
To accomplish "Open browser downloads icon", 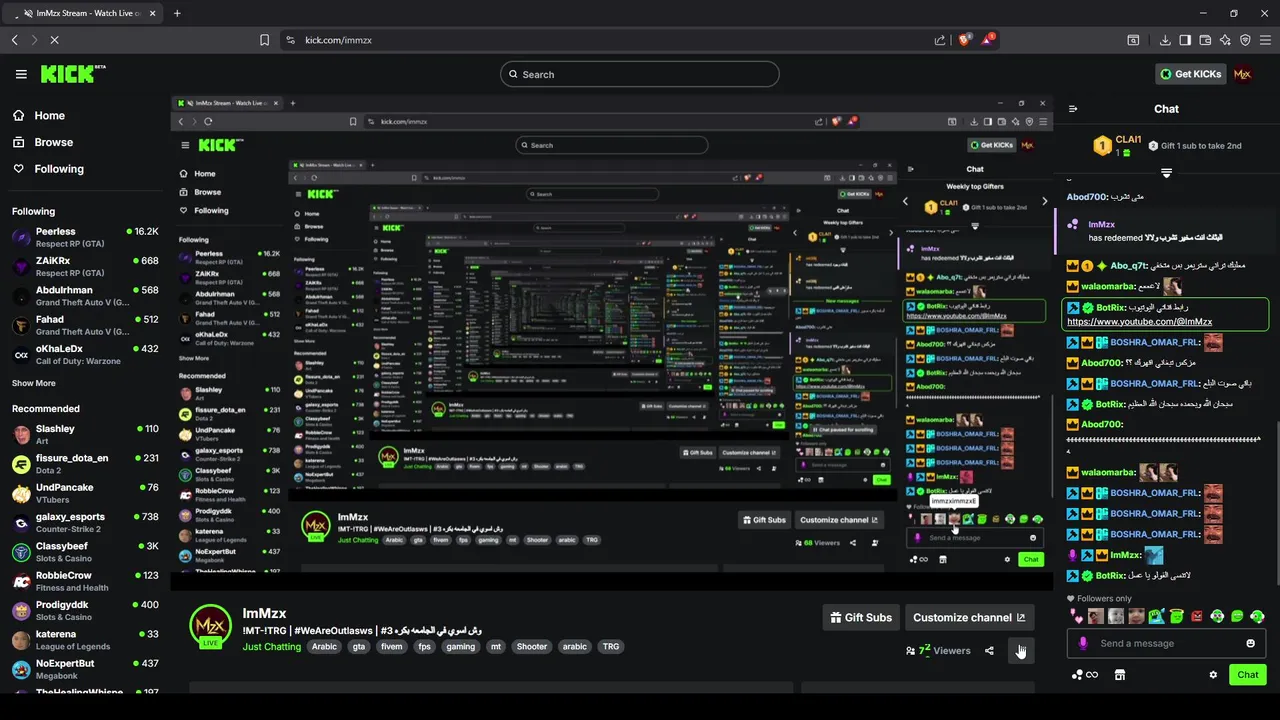I will tap(1165, 40).
